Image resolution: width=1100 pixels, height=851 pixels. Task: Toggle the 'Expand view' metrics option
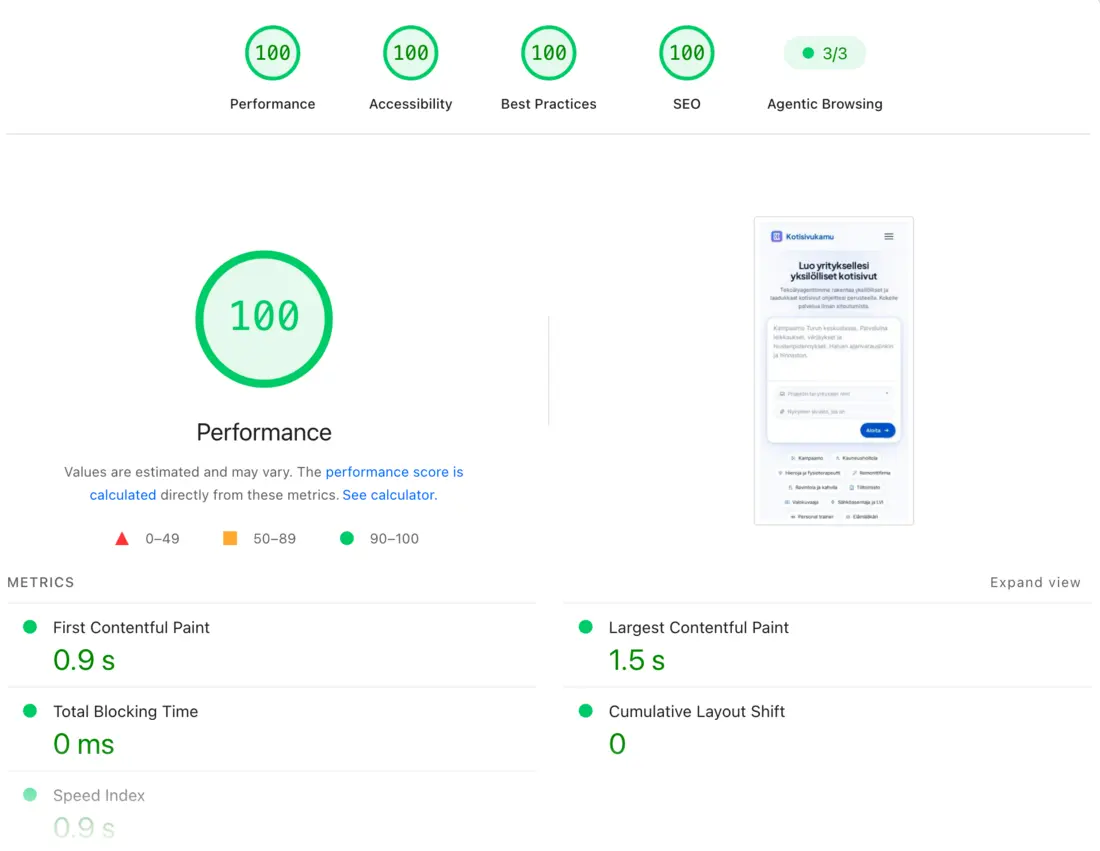tap(1035, 582)
